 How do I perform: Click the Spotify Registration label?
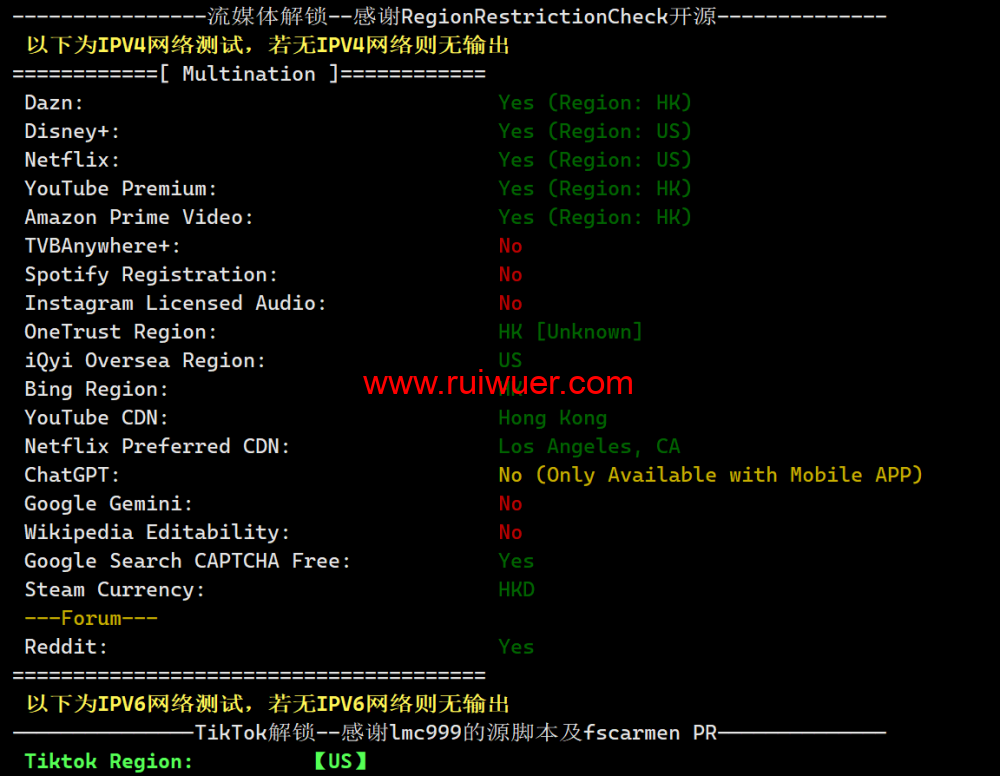151,275
